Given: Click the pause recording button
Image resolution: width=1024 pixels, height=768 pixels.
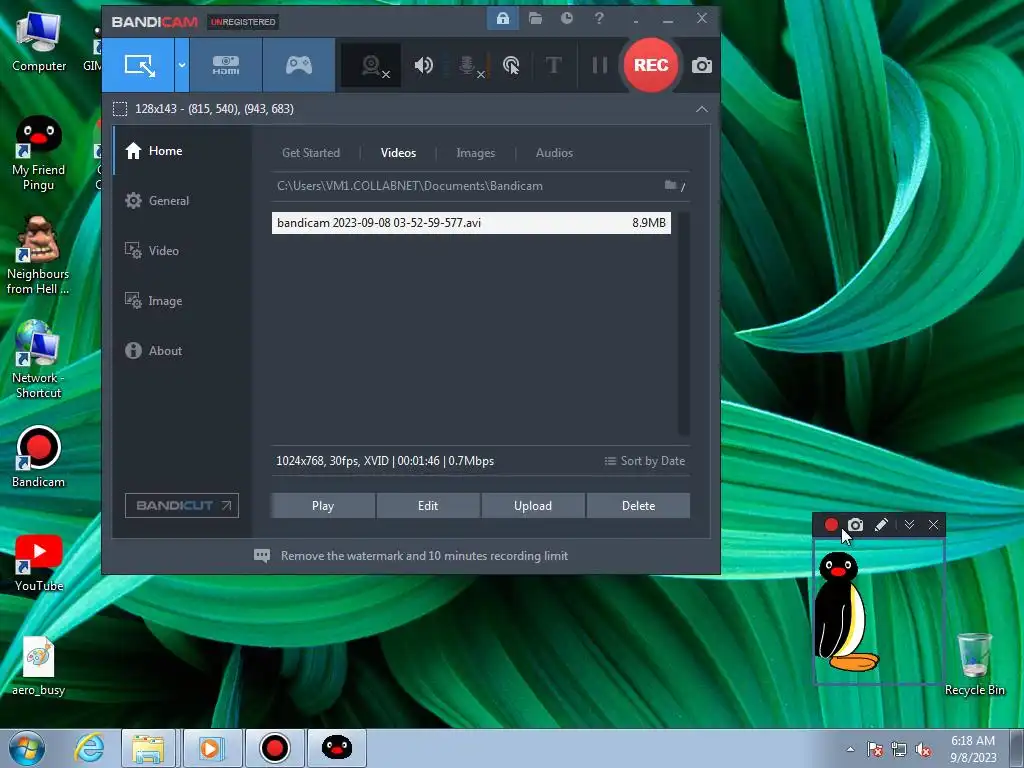Looking at the screenshot, I should [x=600, y=65].
